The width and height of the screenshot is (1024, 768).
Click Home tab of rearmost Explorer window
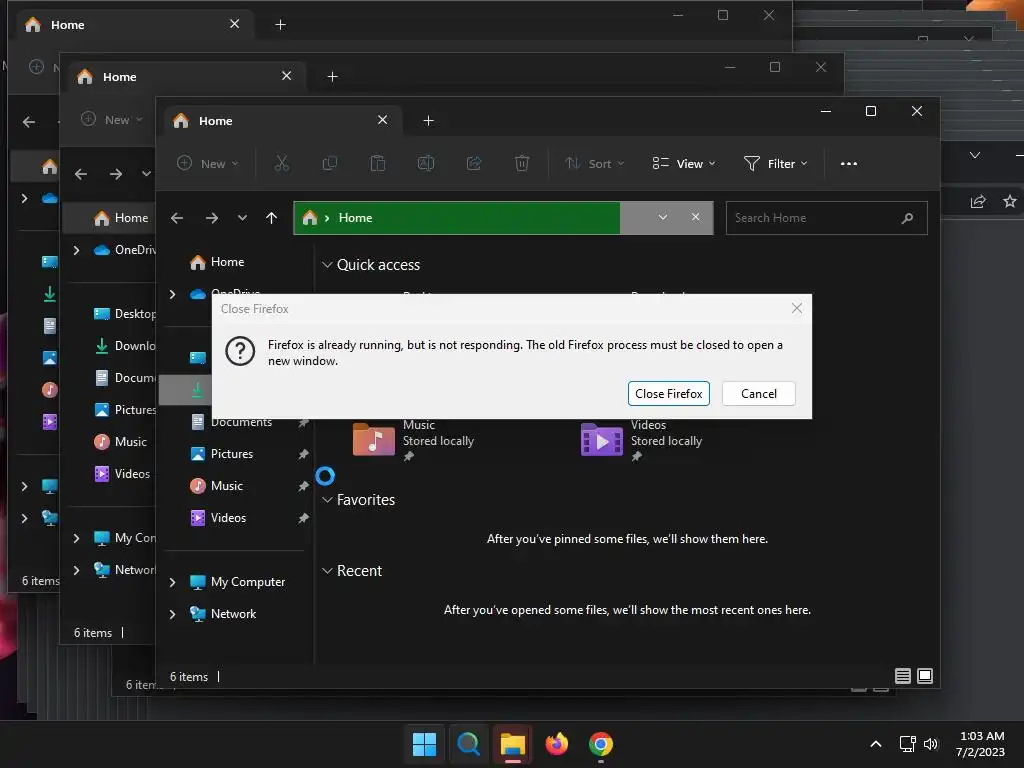[134, 25]
